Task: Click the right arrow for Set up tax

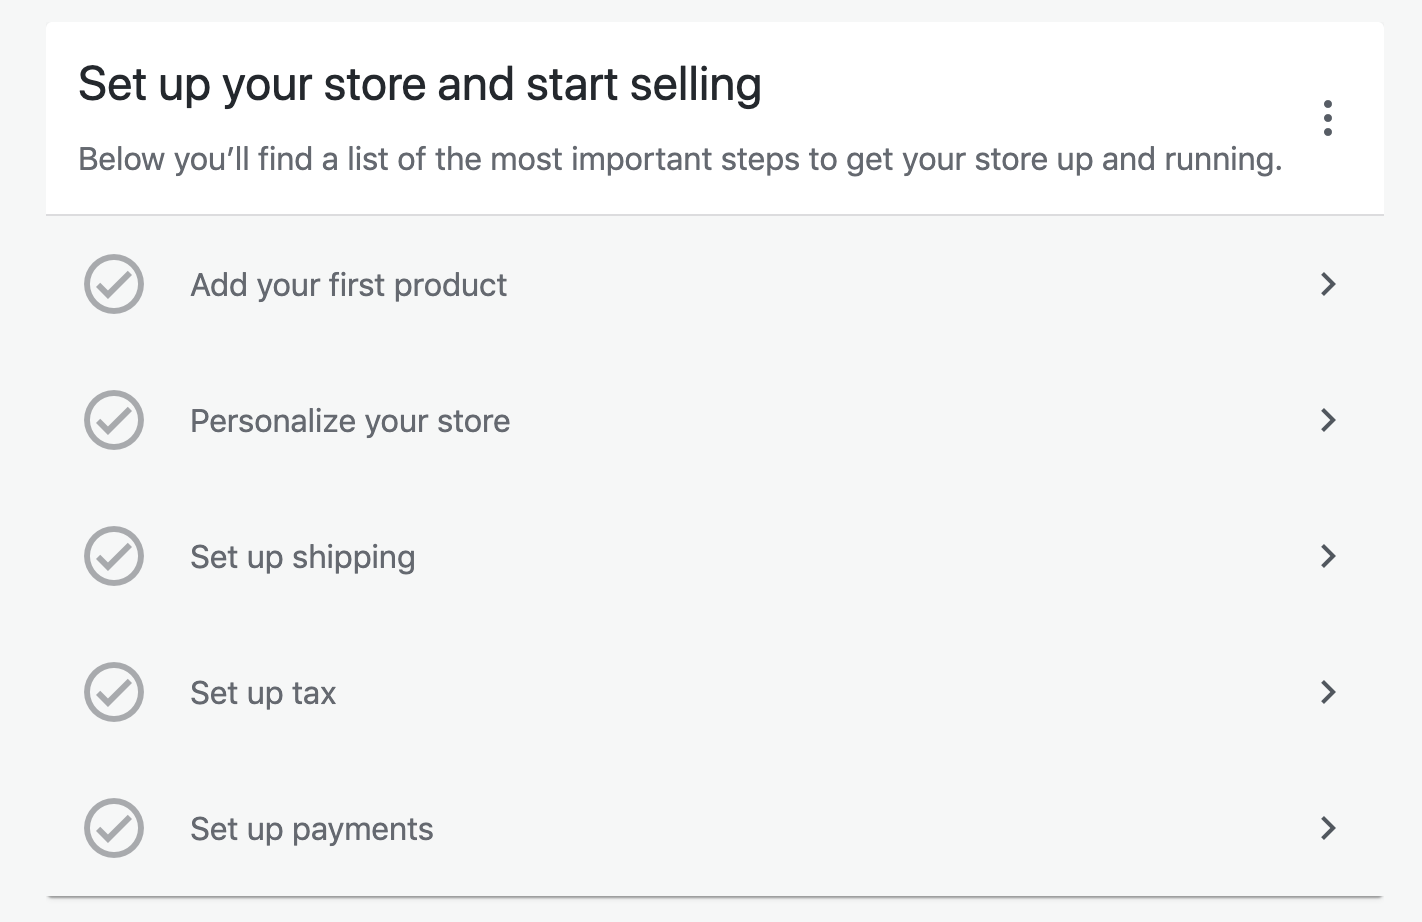Action: point(1328,692)
